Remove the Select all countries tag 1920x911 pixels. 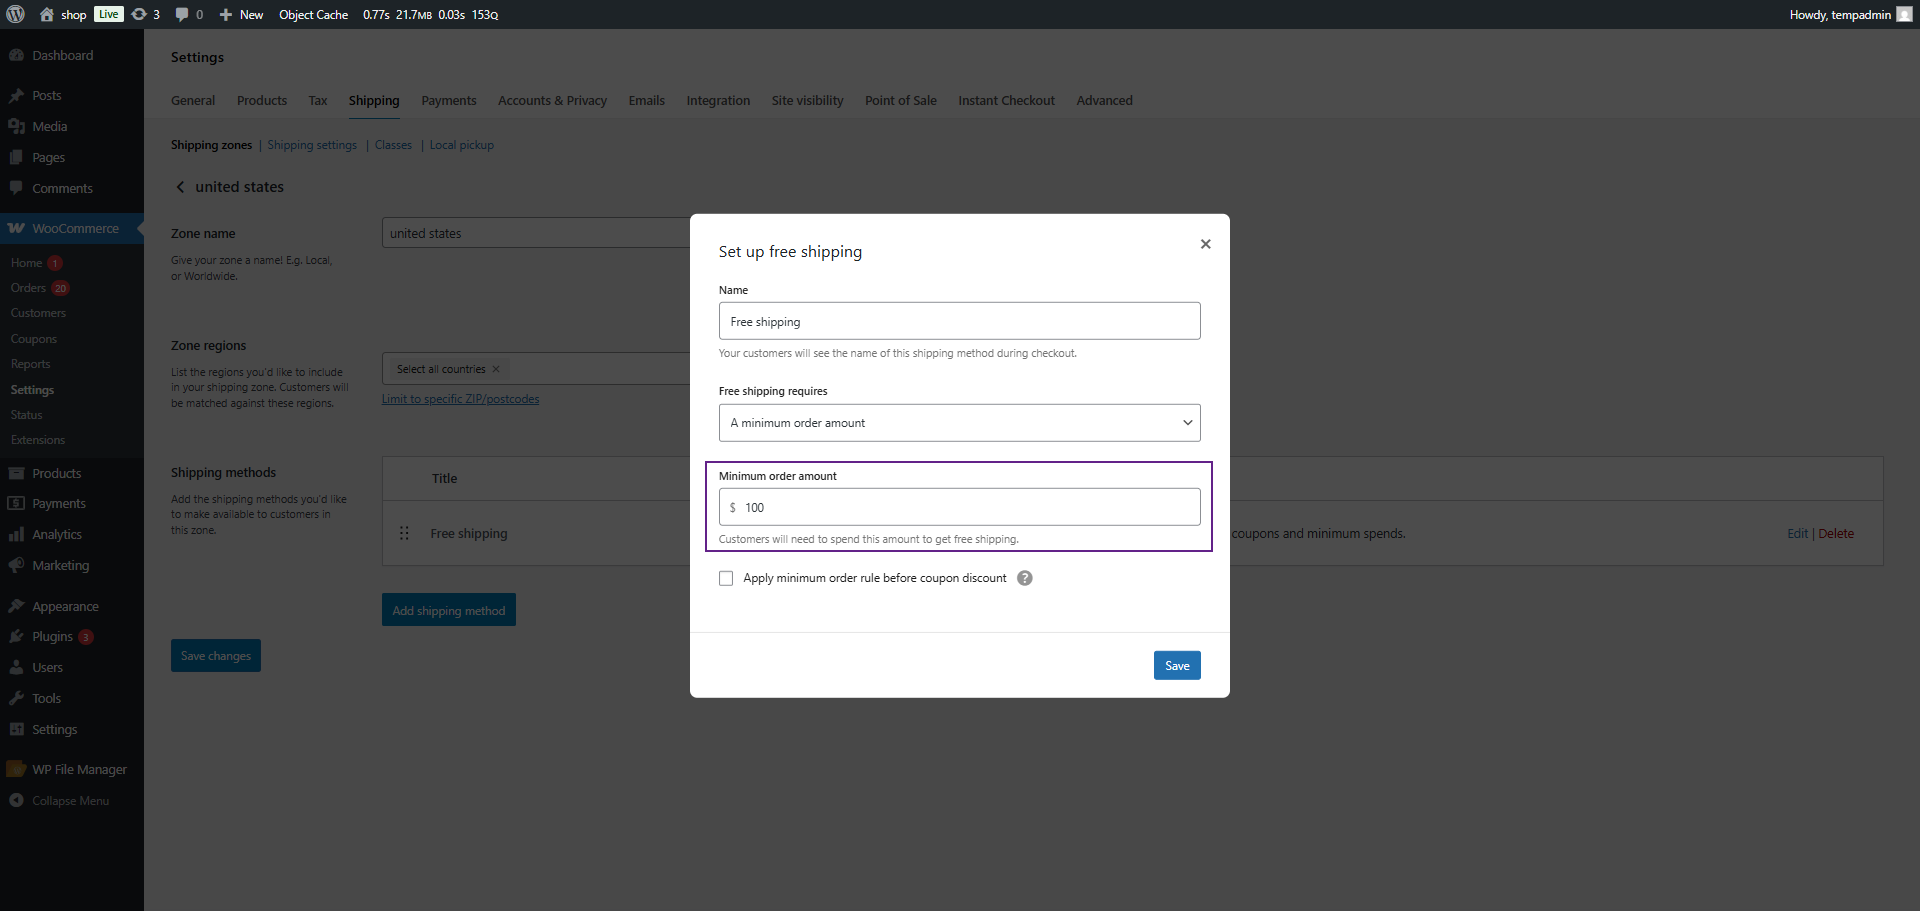tap(496, 369)
